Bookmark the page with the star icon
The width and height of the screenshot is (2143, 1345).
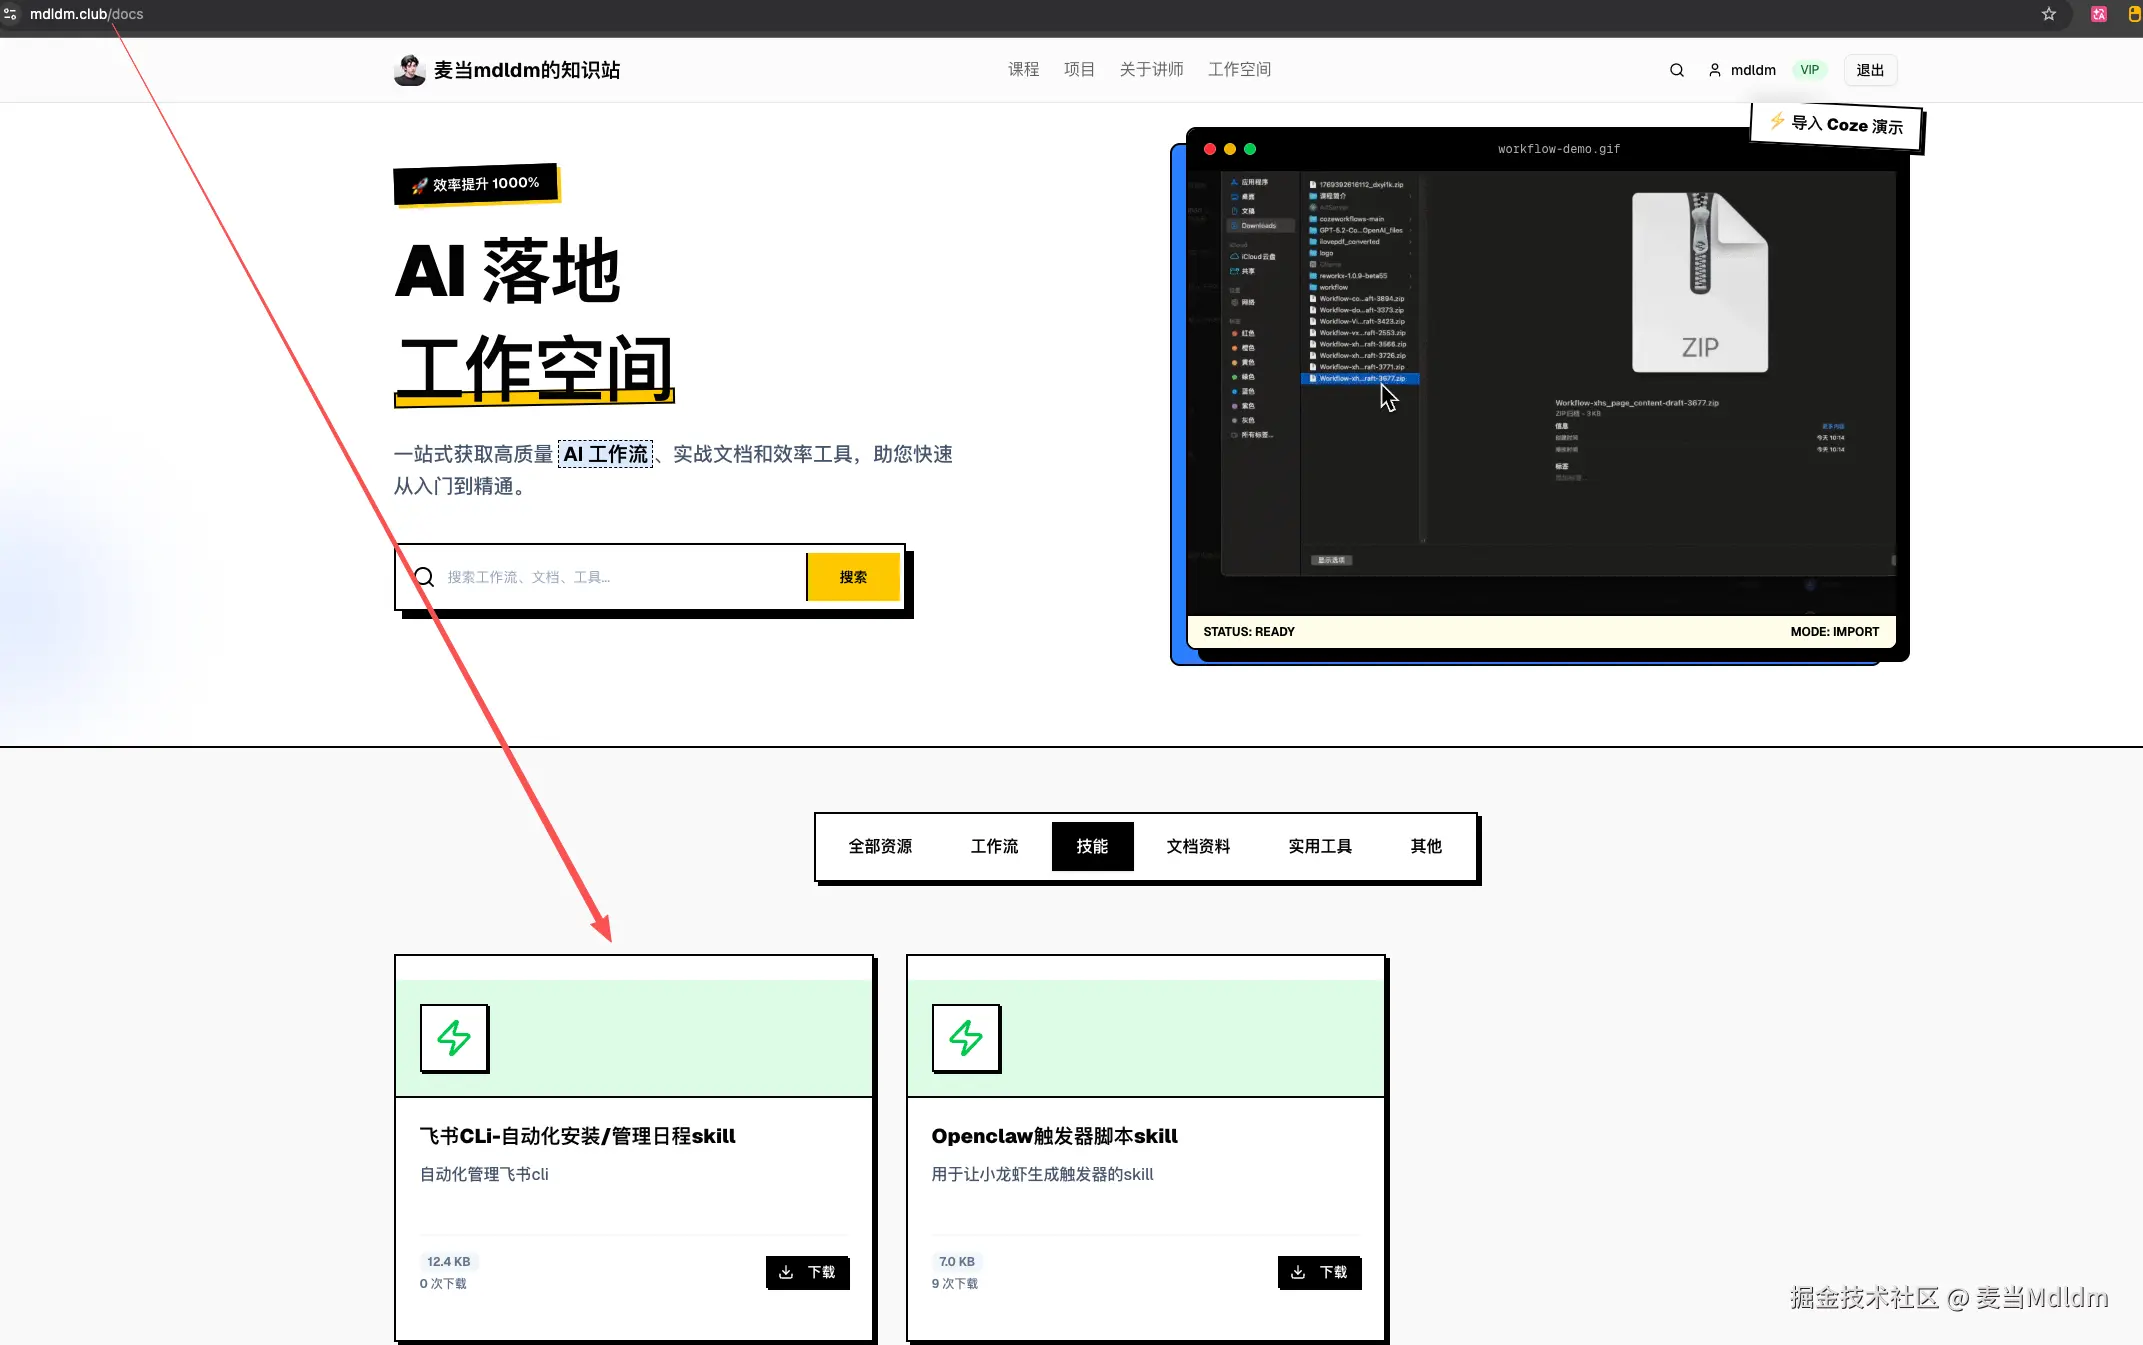(x=2048, y=14)
